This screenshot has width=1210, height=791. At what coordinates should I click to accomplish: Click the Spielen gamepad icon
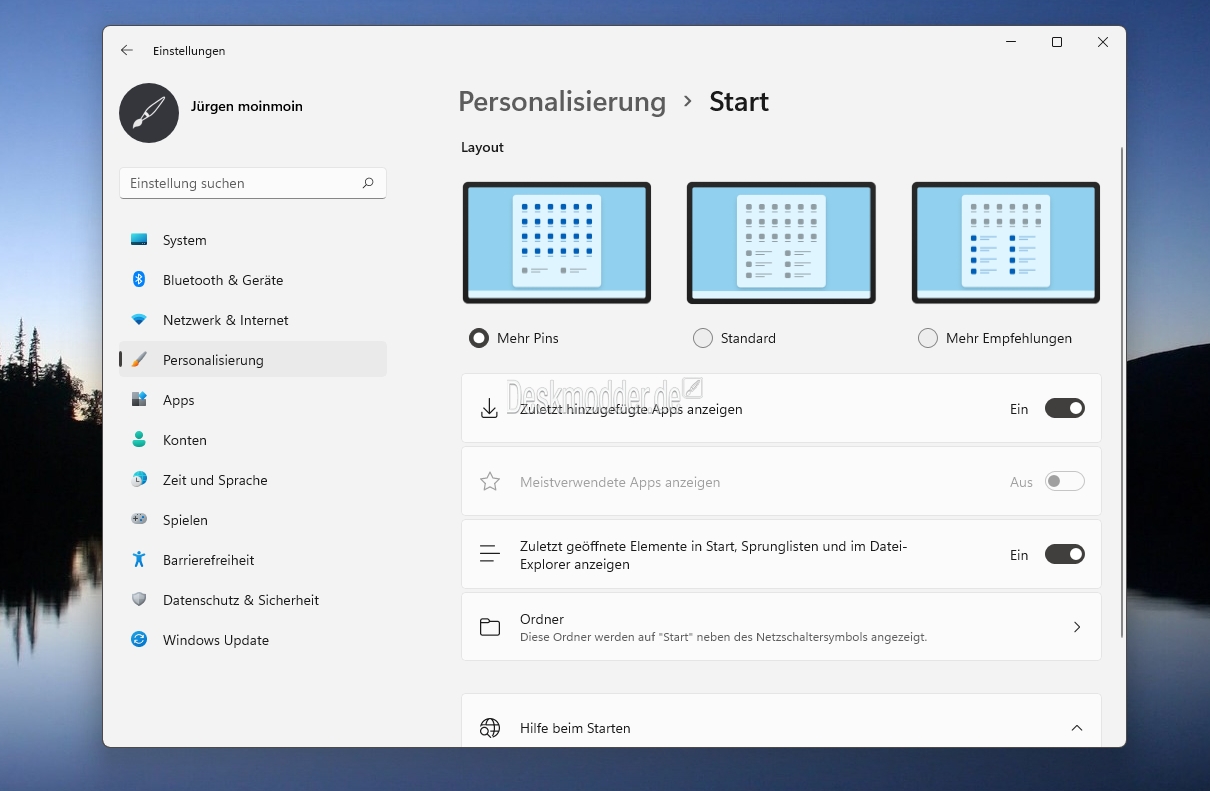139,520
